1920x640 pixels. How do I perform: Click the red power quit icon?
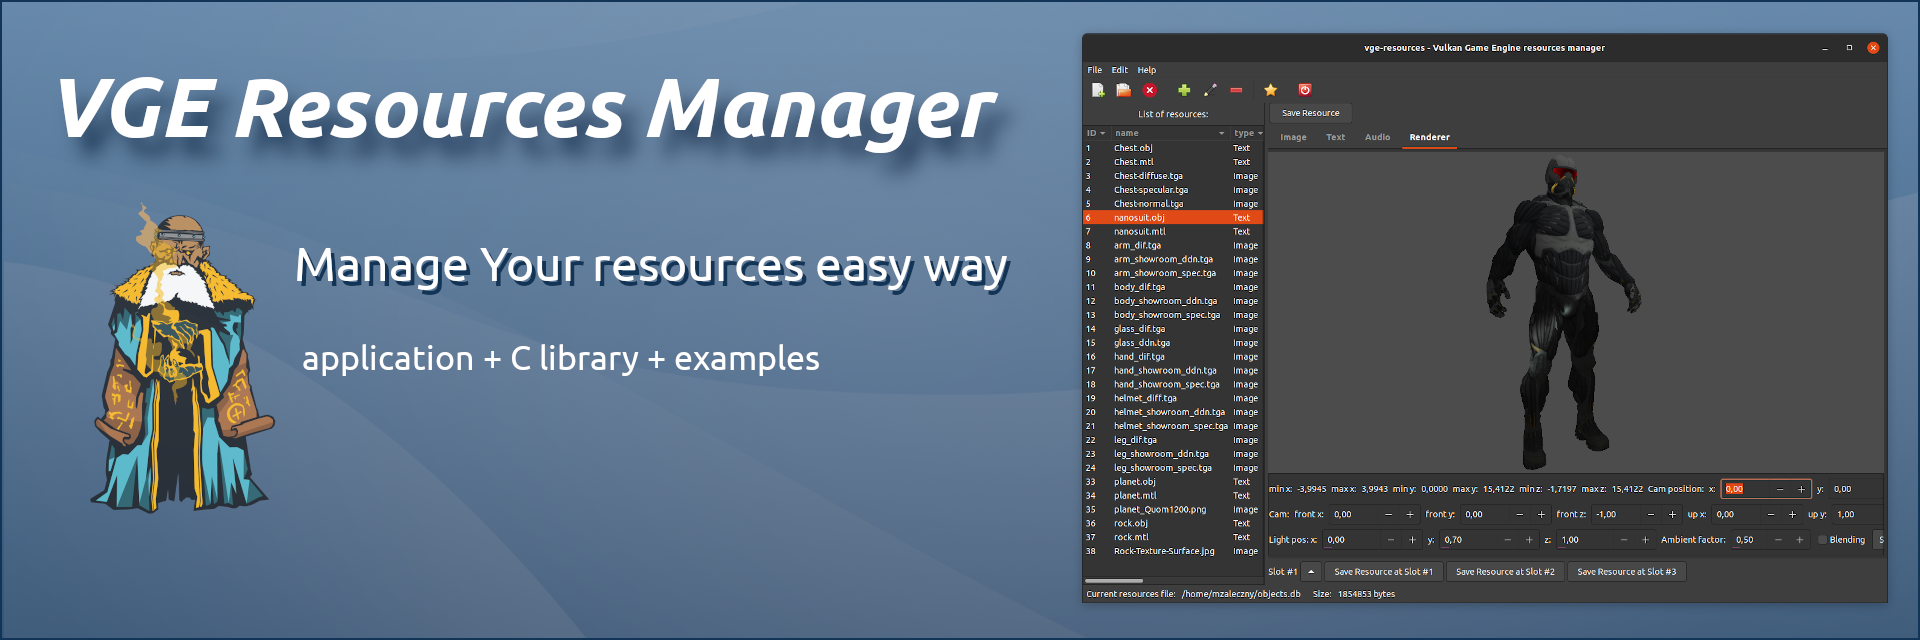1304,90
